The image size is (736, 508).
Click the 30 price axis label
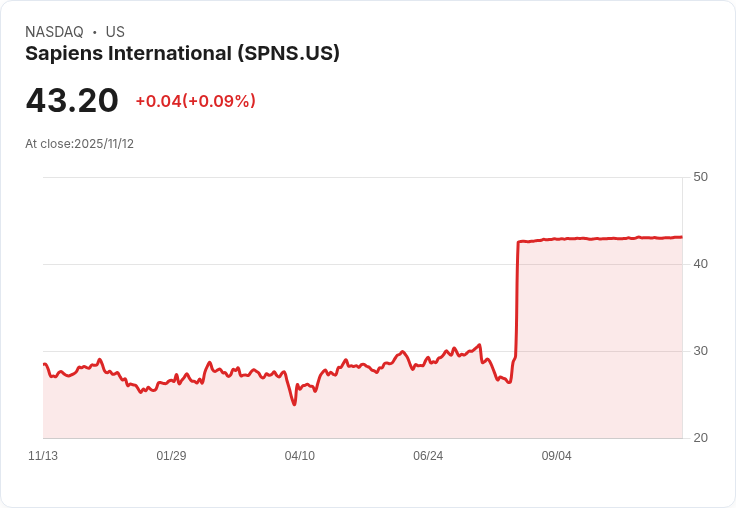[700, 351]
